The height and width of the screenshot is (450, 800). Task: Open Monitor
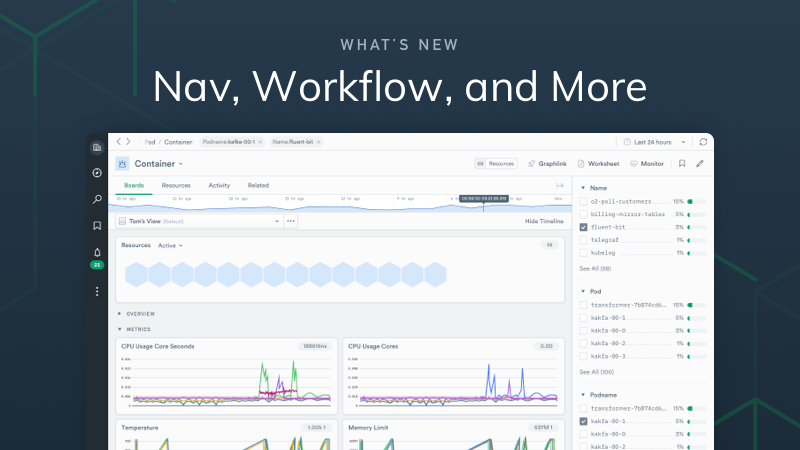point(647,164)
